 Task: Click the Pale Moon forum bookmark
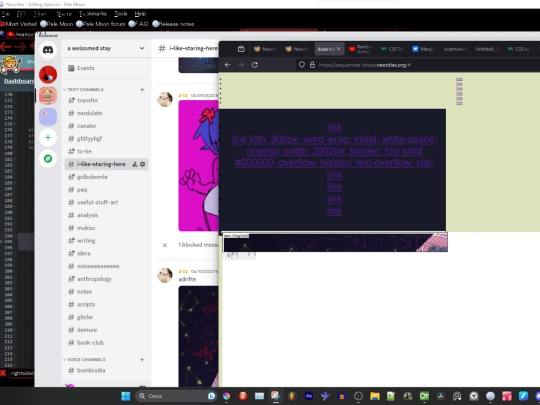point(100,24)
